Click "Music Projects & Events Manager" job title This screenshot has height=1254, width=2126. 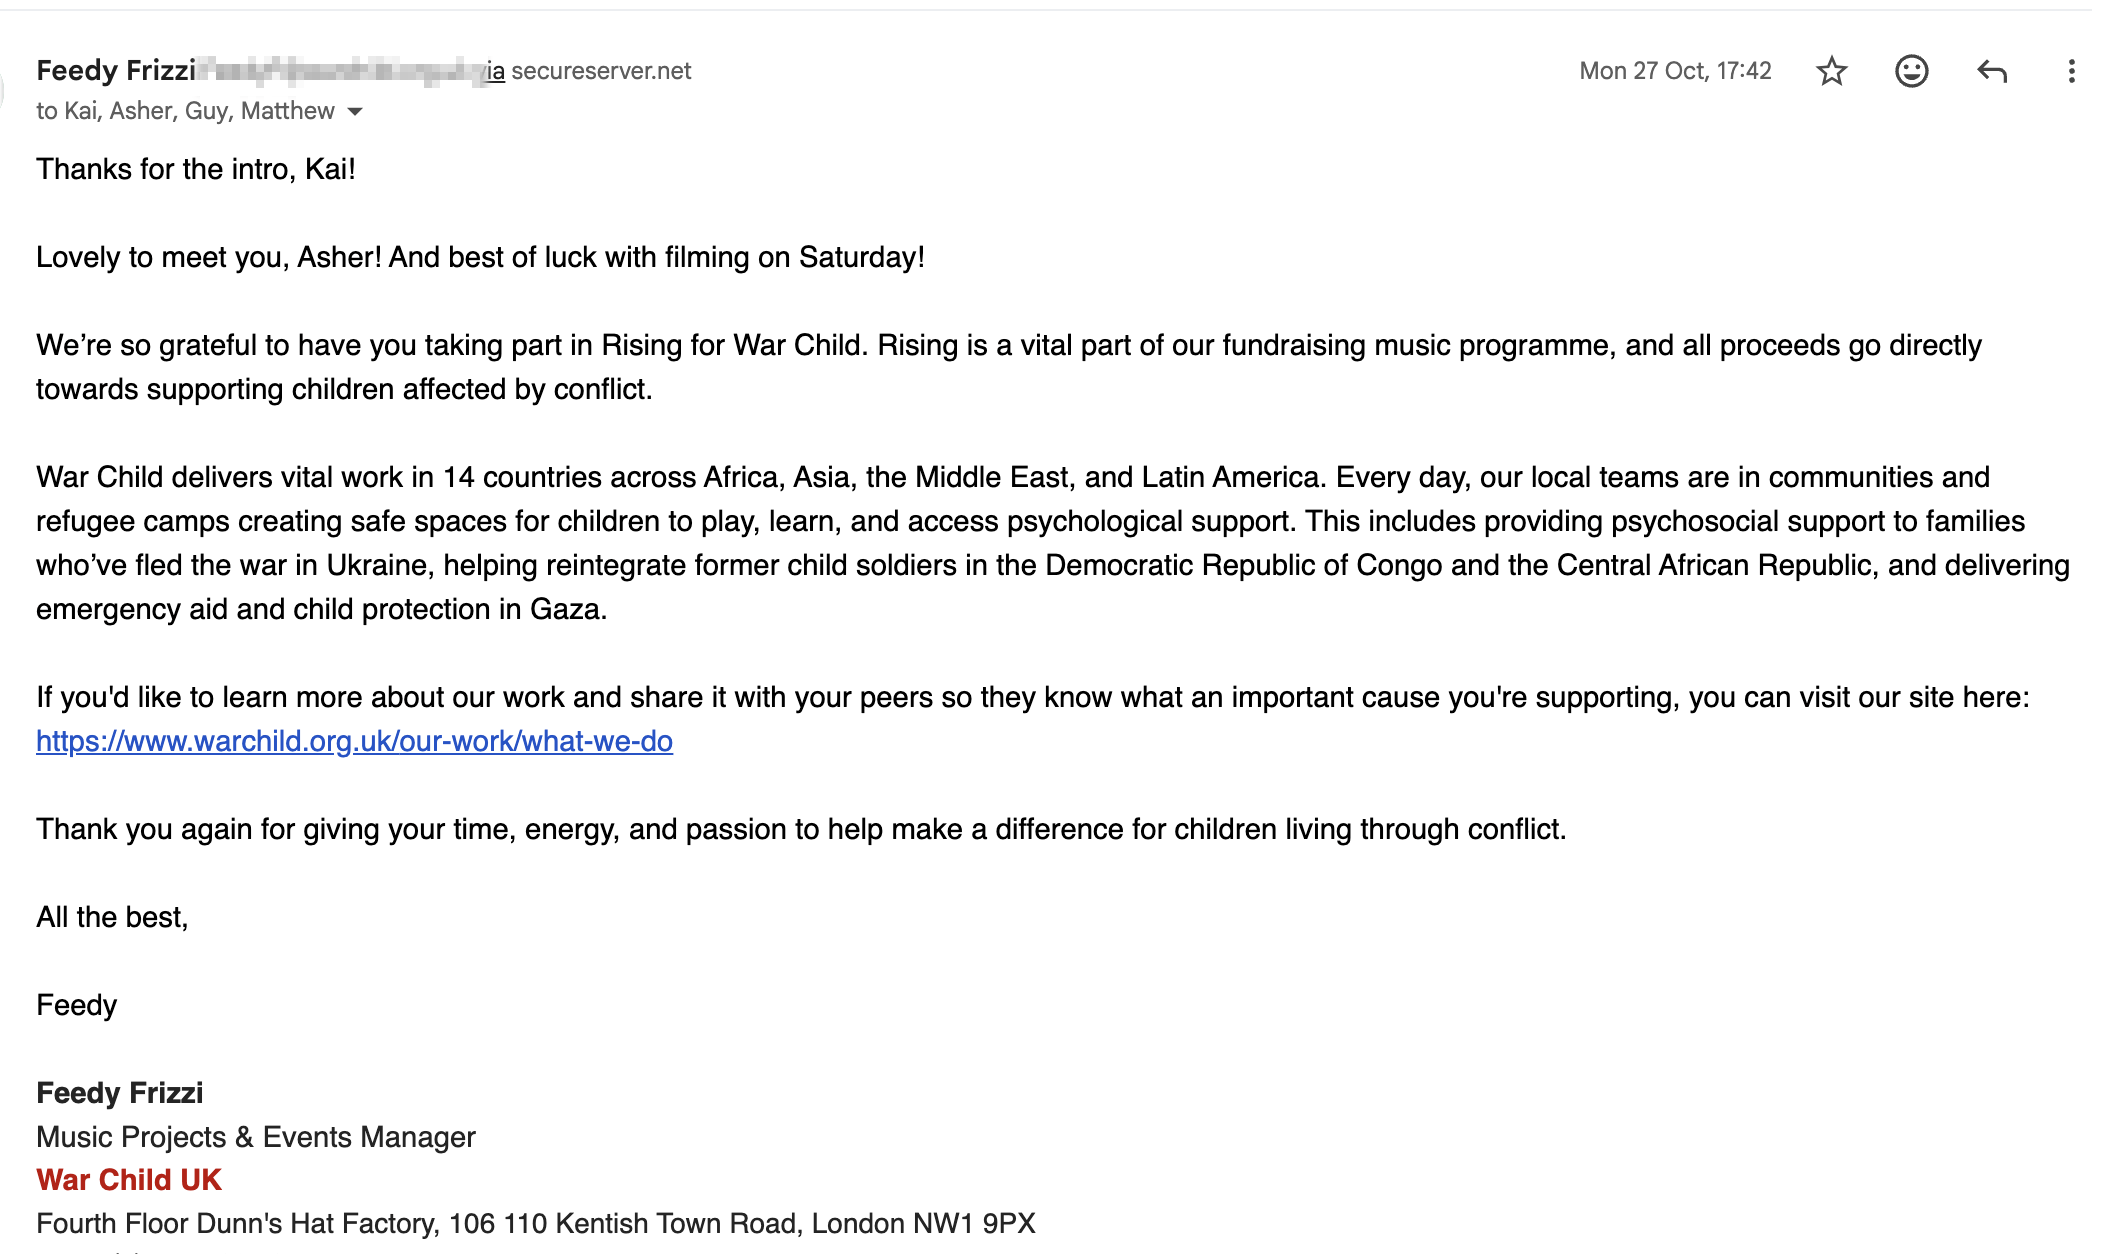click(256, 1137)
